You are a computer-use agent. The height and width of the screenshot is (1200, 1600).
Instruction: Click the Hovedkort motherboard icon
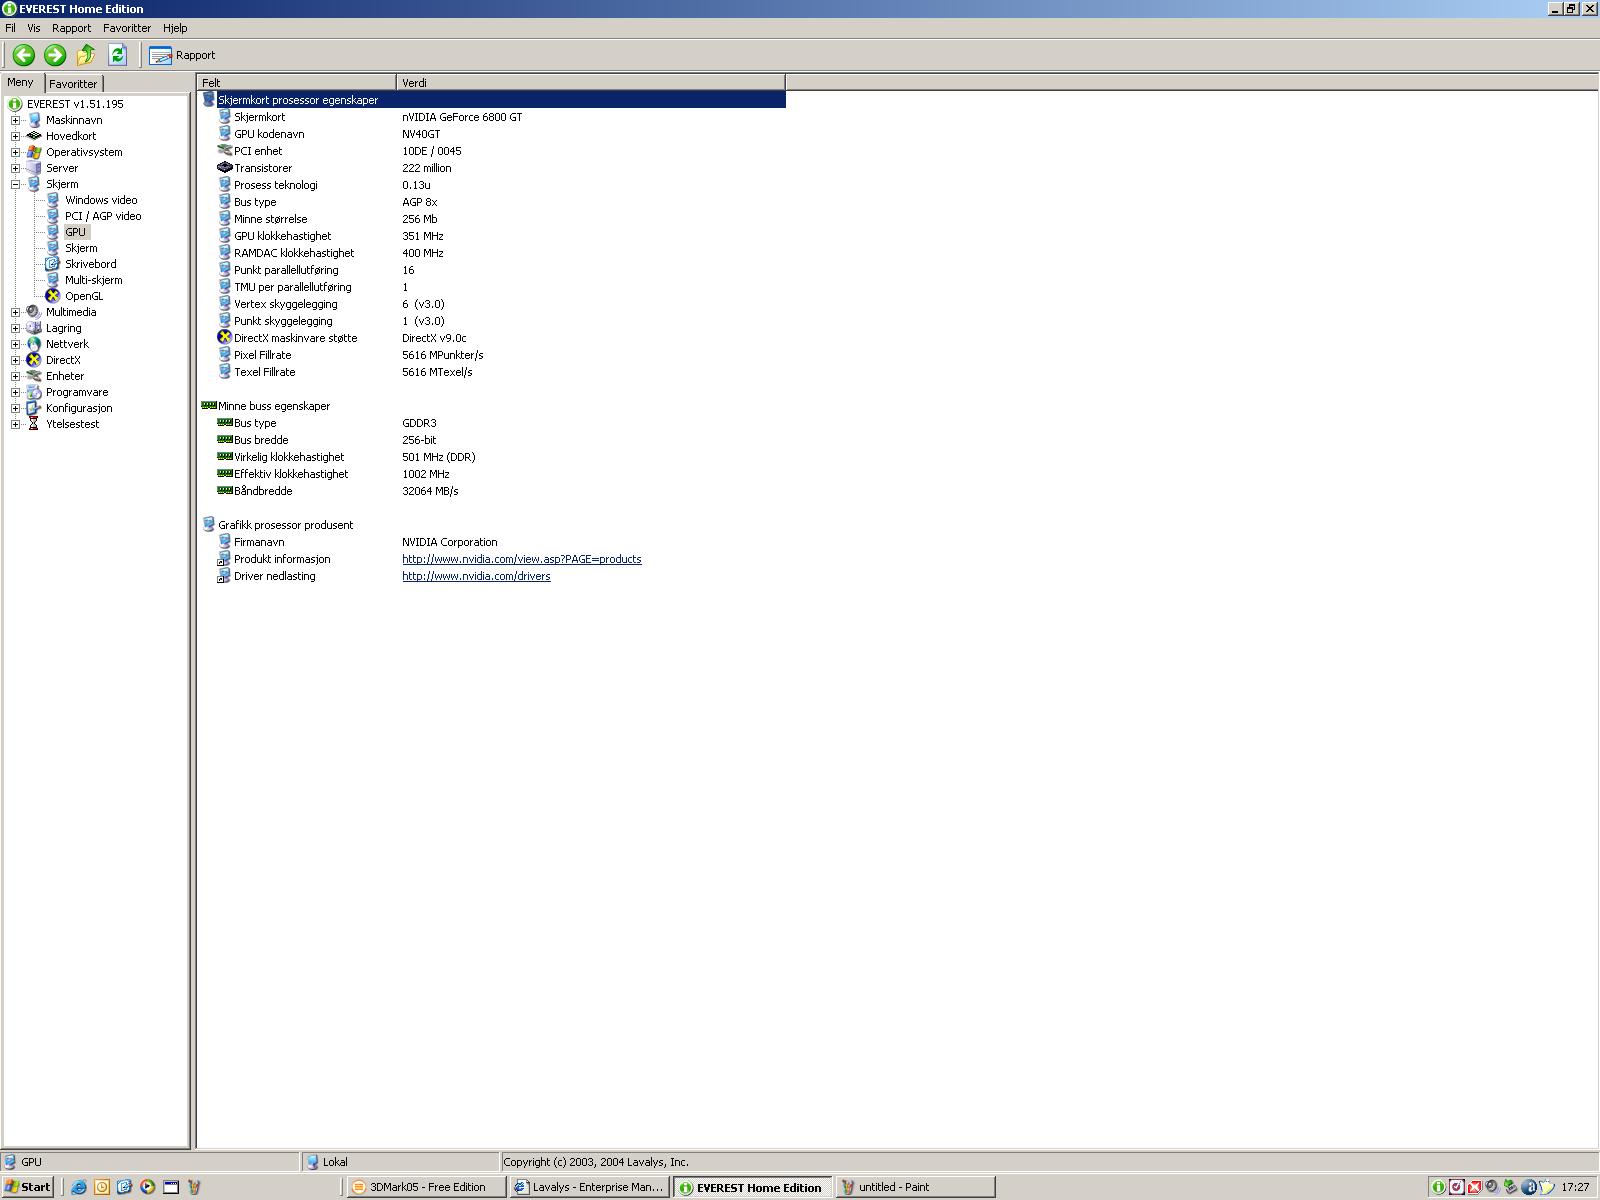(34, 136)
